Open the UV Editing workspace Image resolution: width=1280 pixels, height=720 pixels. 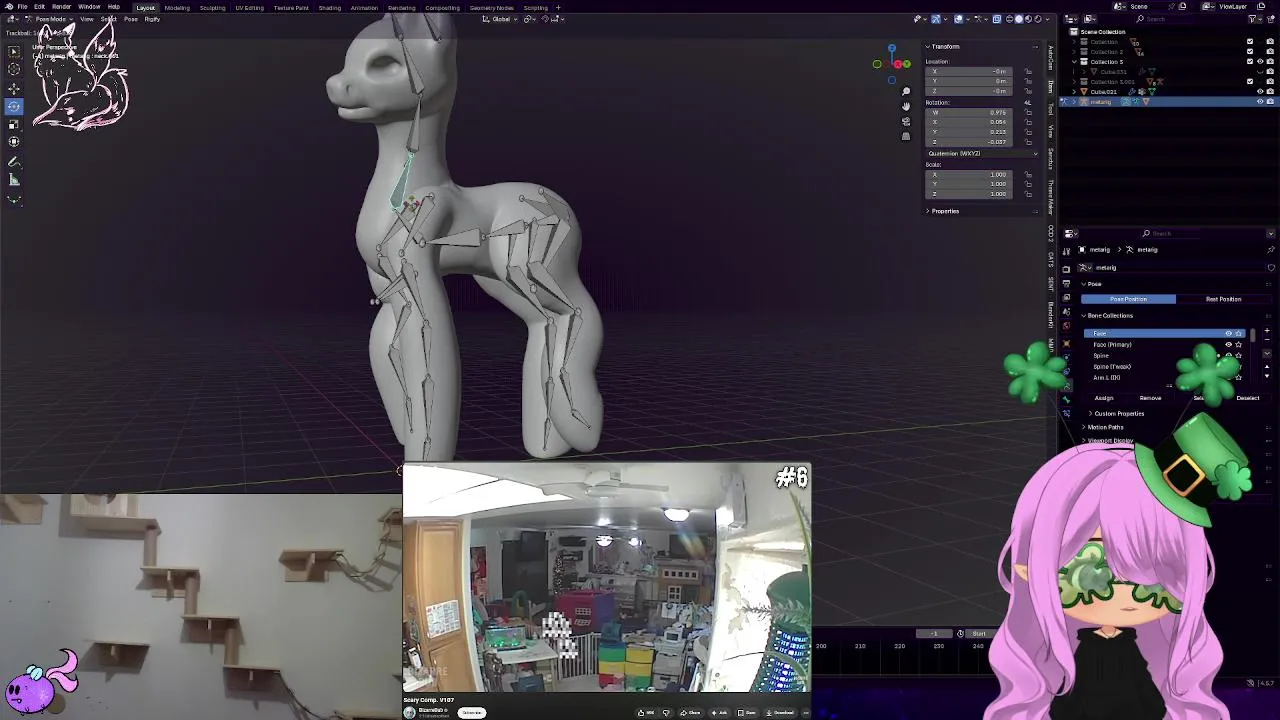pos(249,7)
